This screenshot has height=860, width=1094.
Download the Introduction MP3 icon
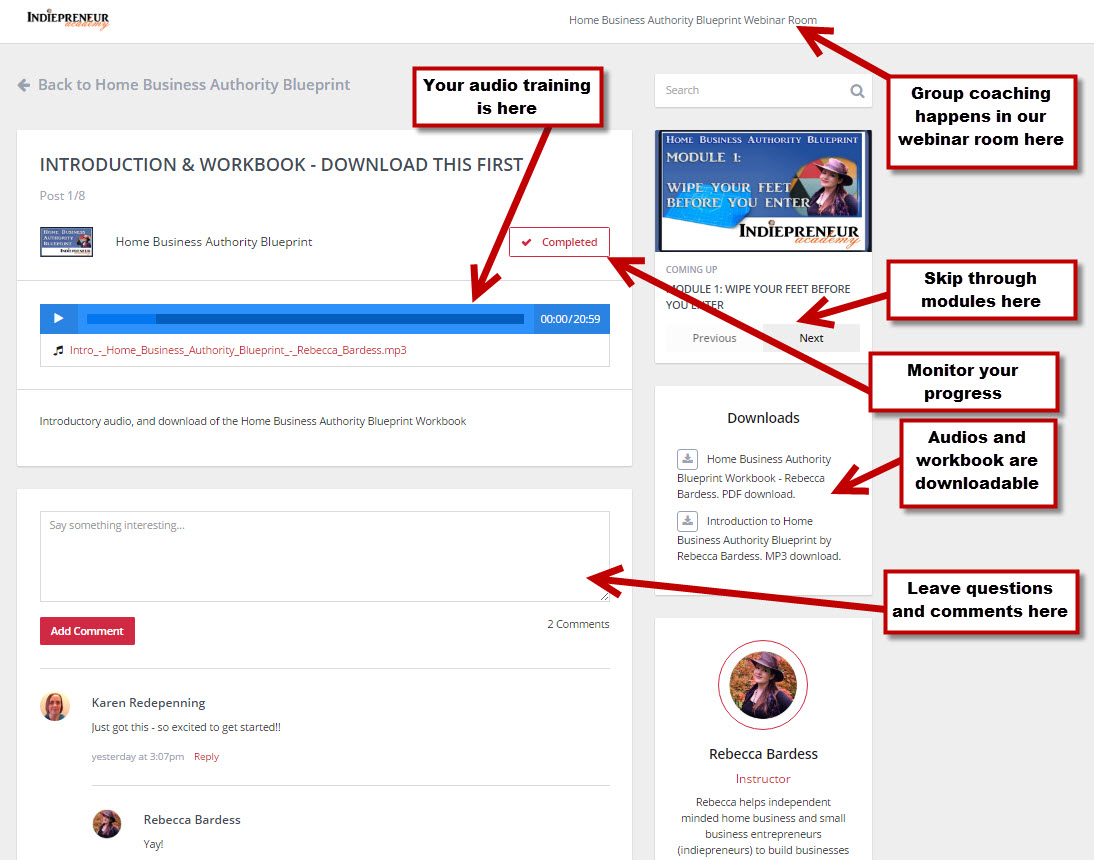pos(687,521)
